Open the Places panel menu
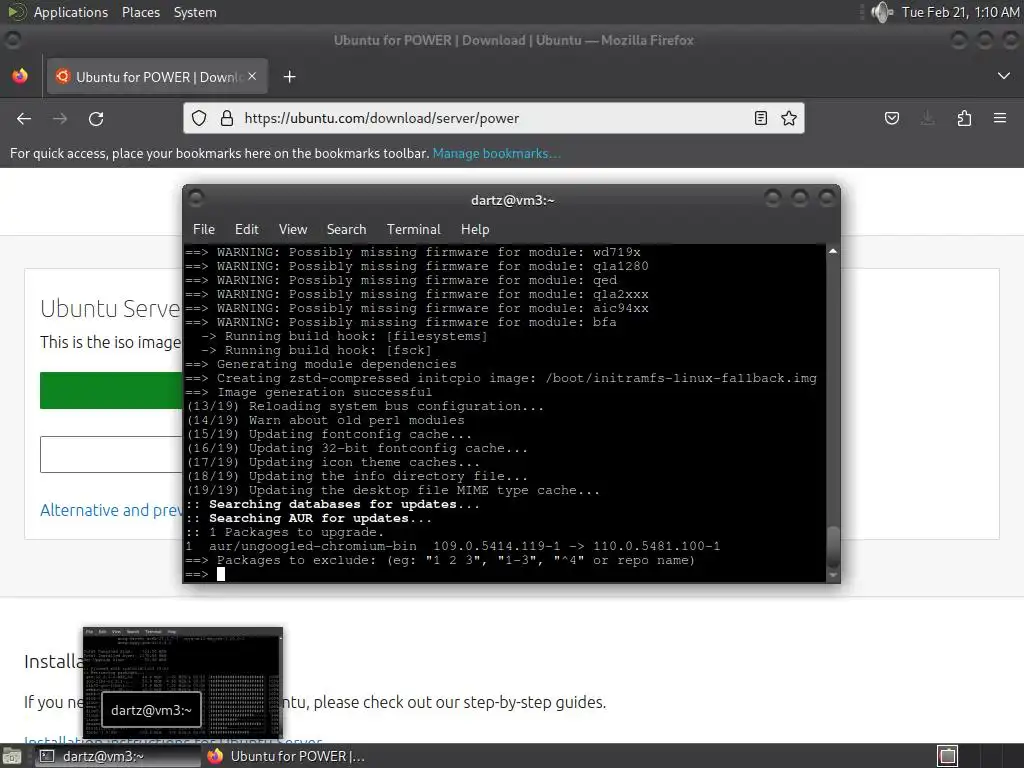Screen dimensions: 1024x768 click(141, 12)
